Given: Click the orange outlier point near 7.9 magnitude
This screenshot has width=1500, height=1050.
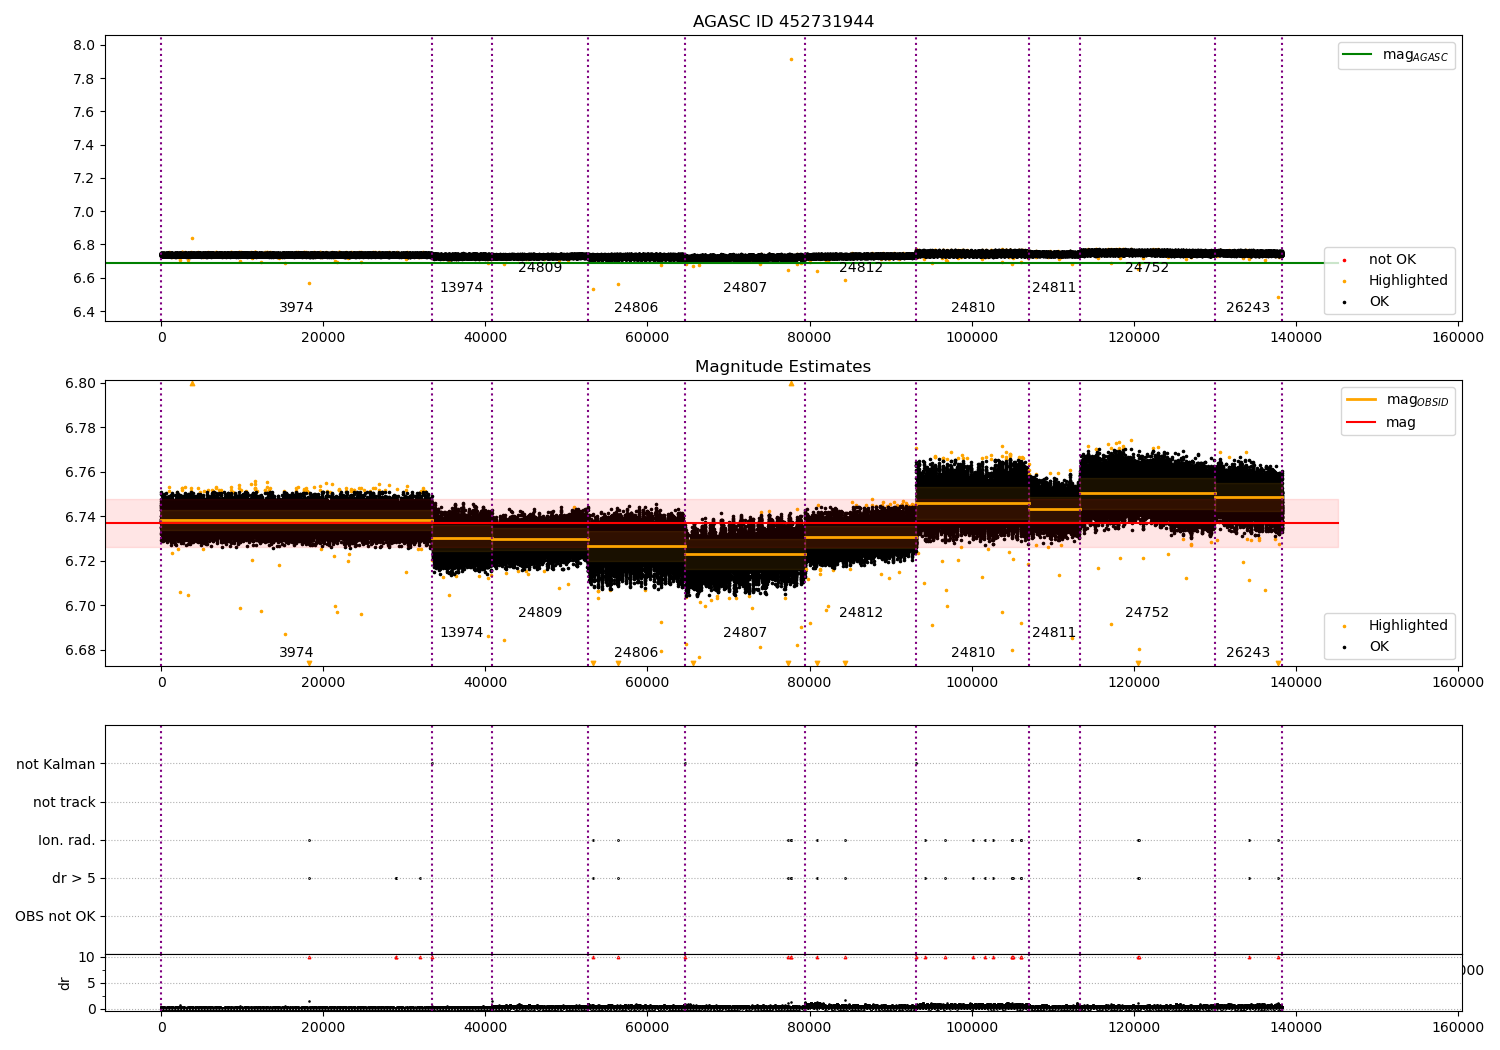Looking at the screenshot, I should (791, 59).
